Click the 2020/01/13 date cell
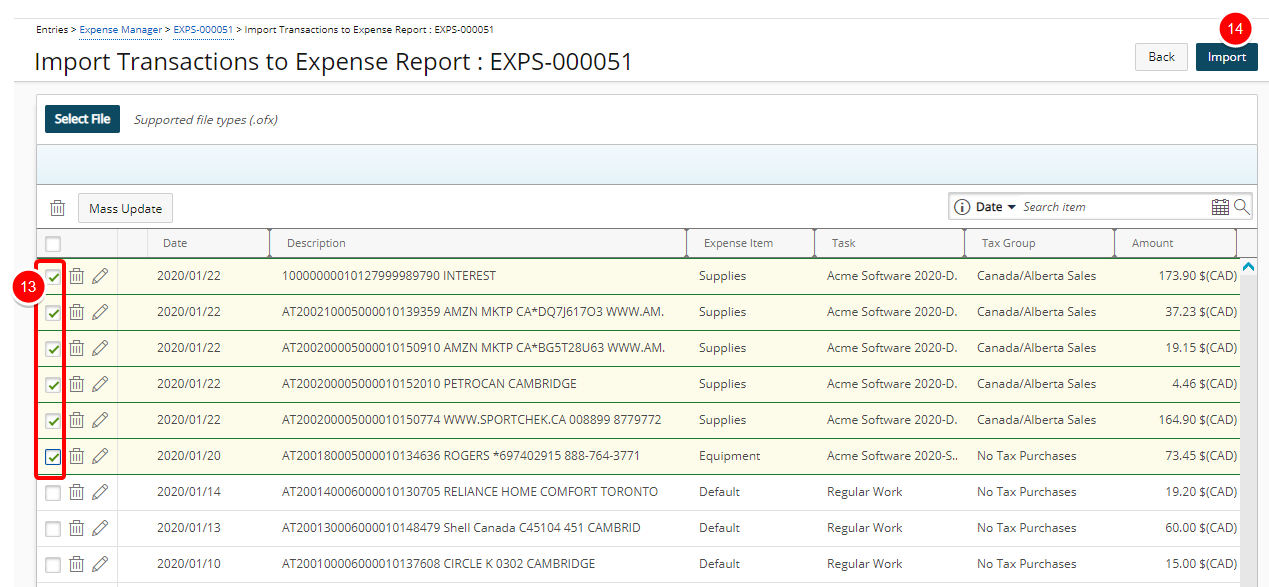Image resolution: width=1269 pixels, height=587 pixels. (189, 528)
